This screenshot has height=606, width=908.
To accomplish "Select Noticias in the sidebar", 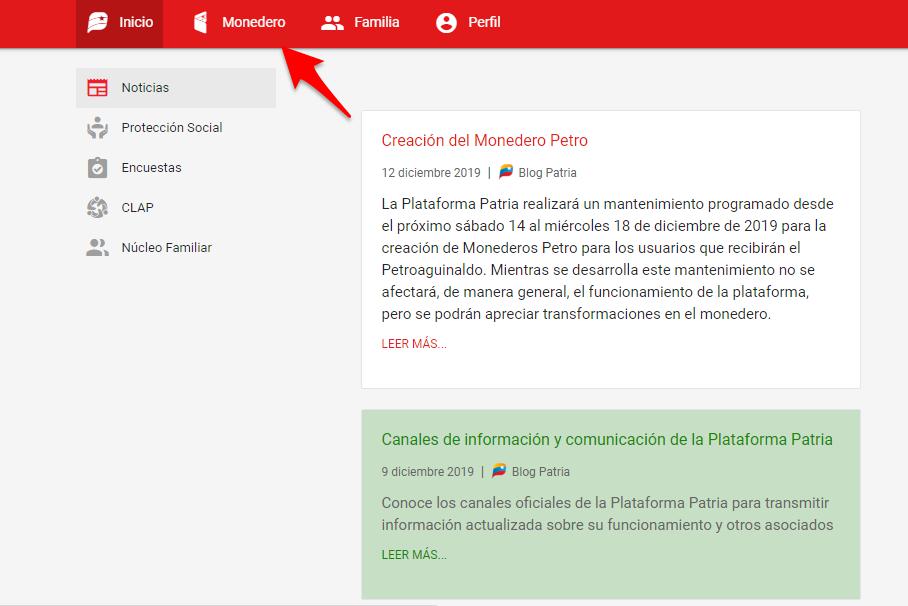I will point(176,87).
